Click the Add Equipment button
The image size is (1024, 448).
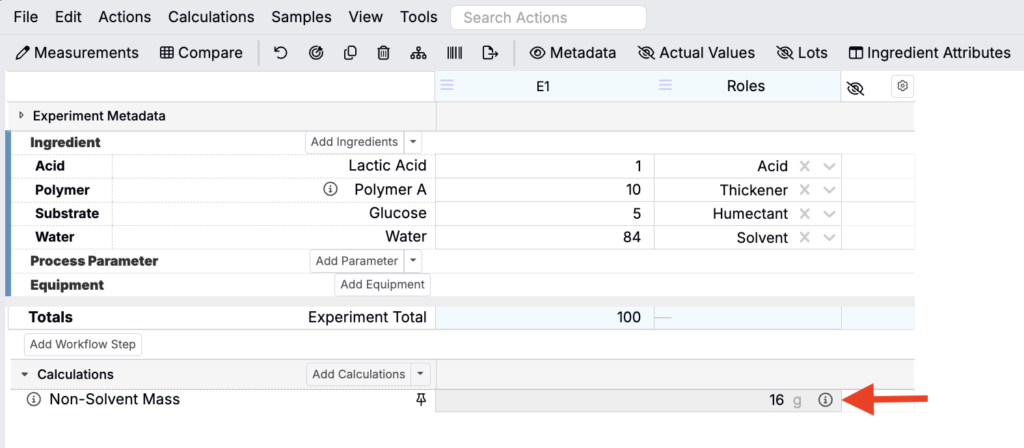[x=382, y=285]
